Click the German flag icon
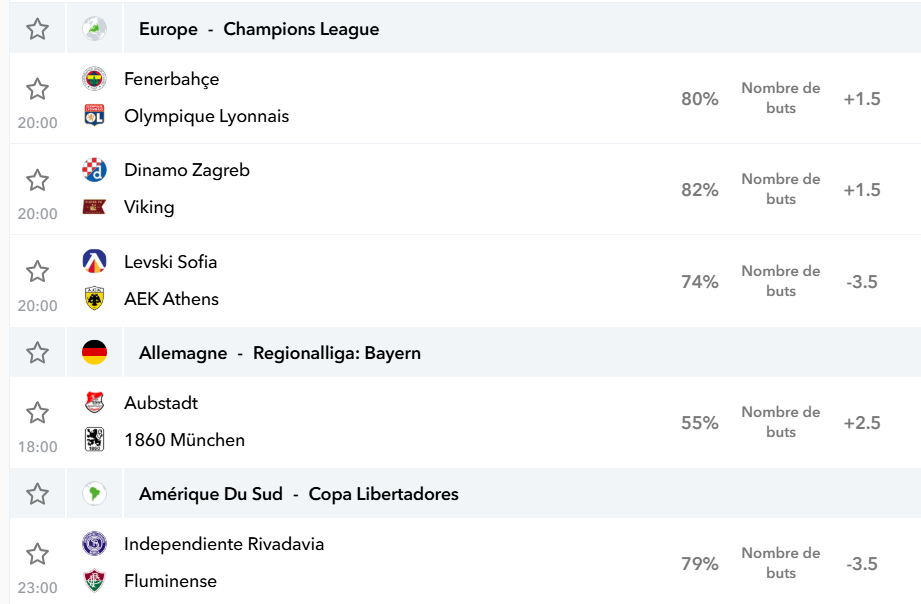 click(94, 353)
